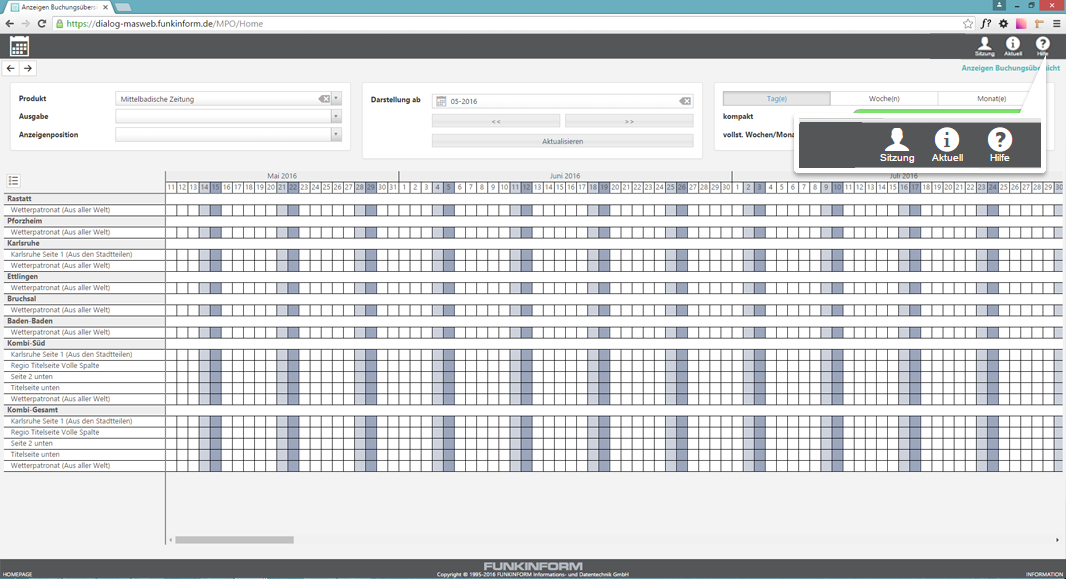
Task: Open the browser profile user icon
Action: click(x=999, y=5)
